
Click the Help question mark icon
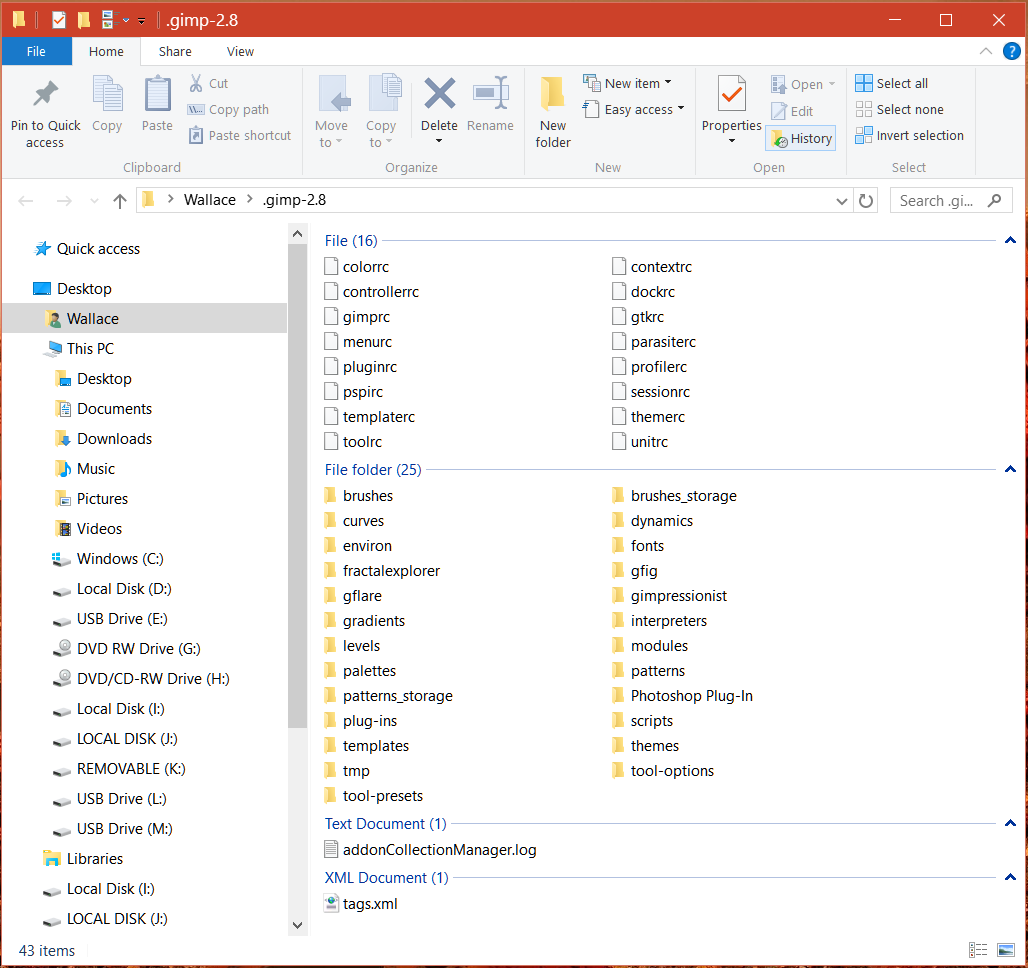[1012, 51]
